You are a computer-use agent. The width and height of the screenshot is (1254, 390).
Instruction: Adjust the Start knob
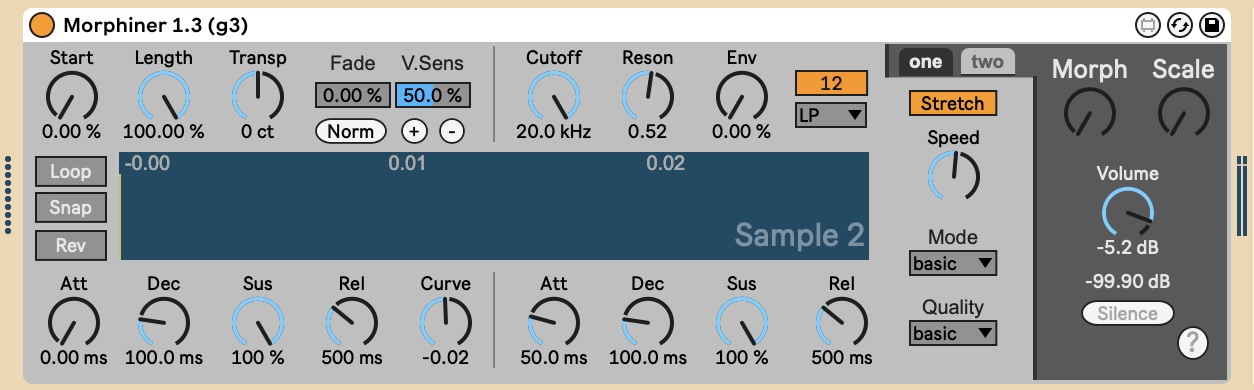72,96
